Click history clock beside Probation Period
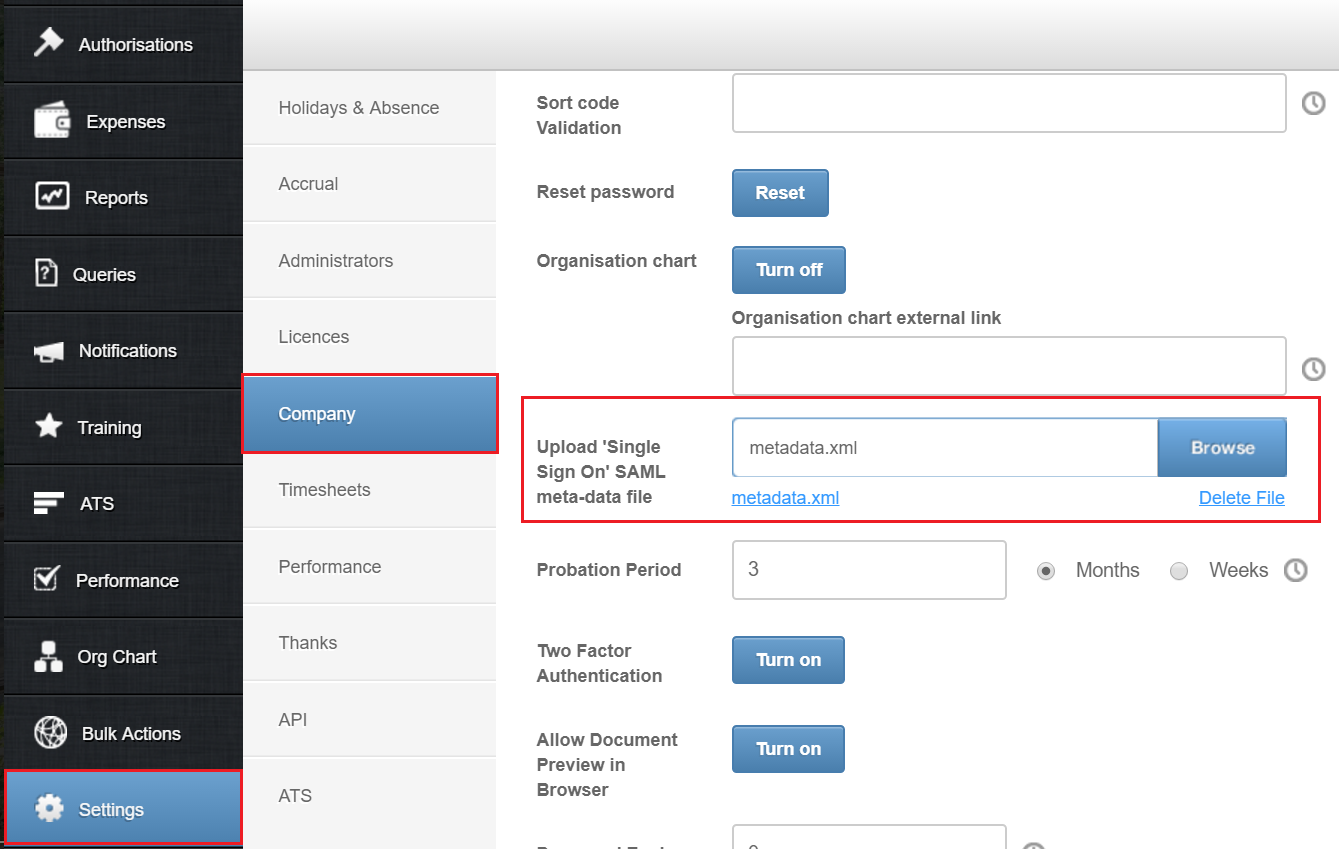 (x=1296, y=570)
